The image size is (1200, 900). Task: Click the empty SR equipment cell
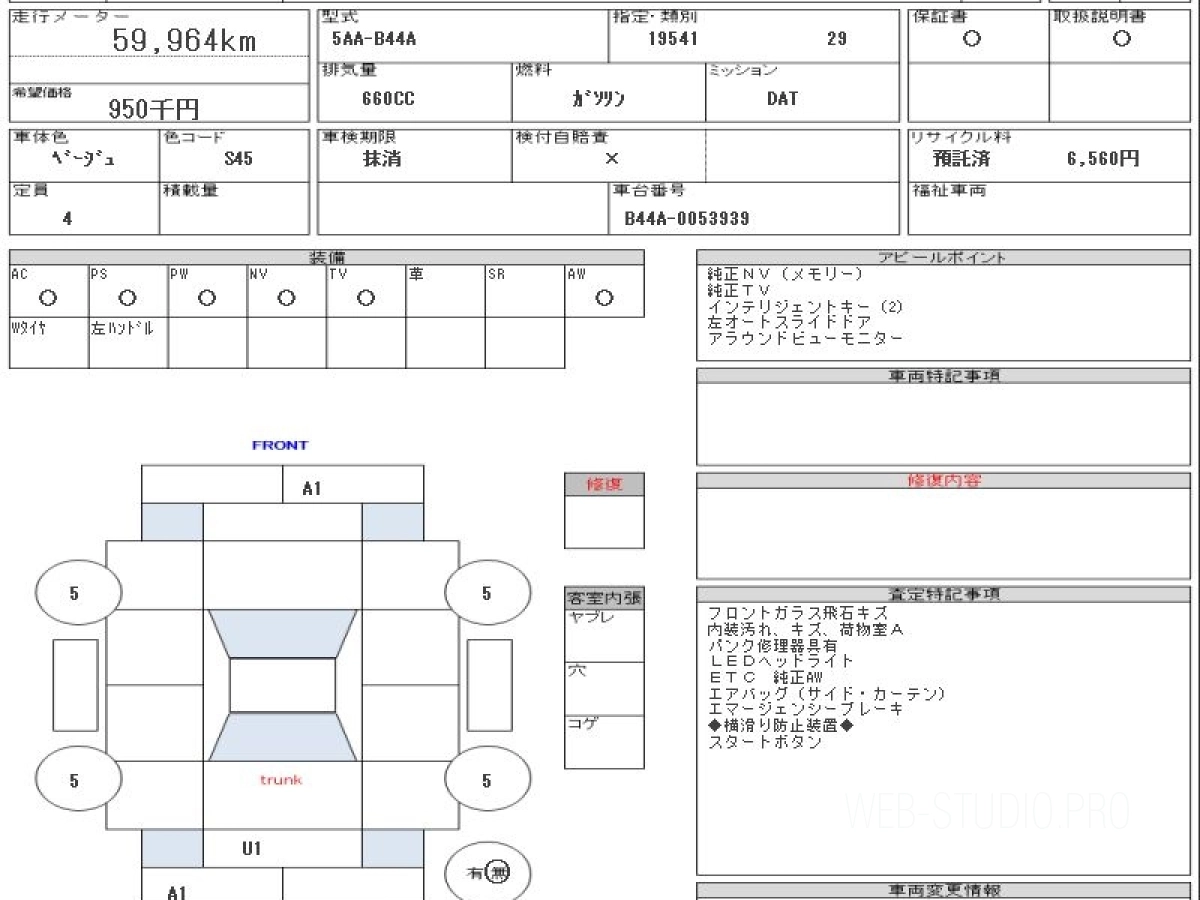pos(525,292)
